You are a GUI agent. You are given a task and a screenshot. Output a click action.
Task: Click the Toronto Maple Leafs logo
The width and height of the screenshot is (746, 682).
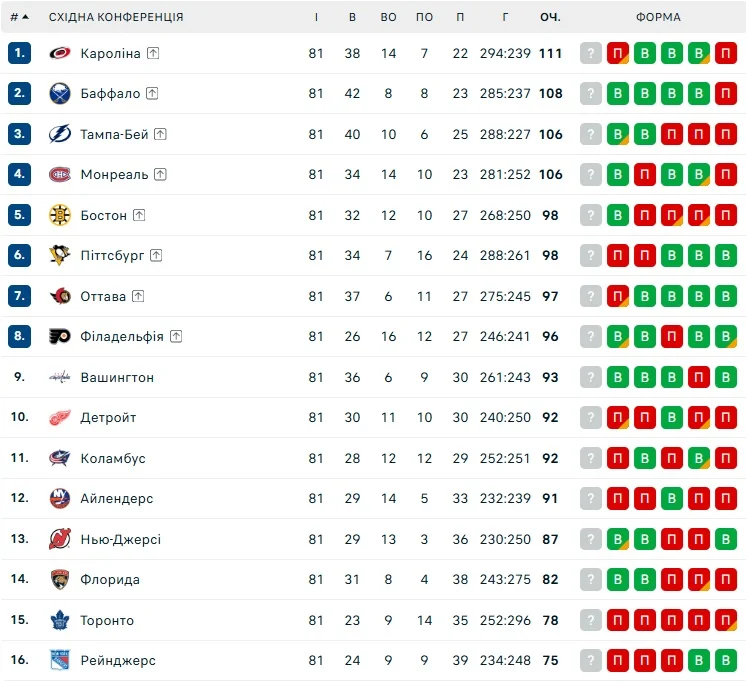coord(60,620)
